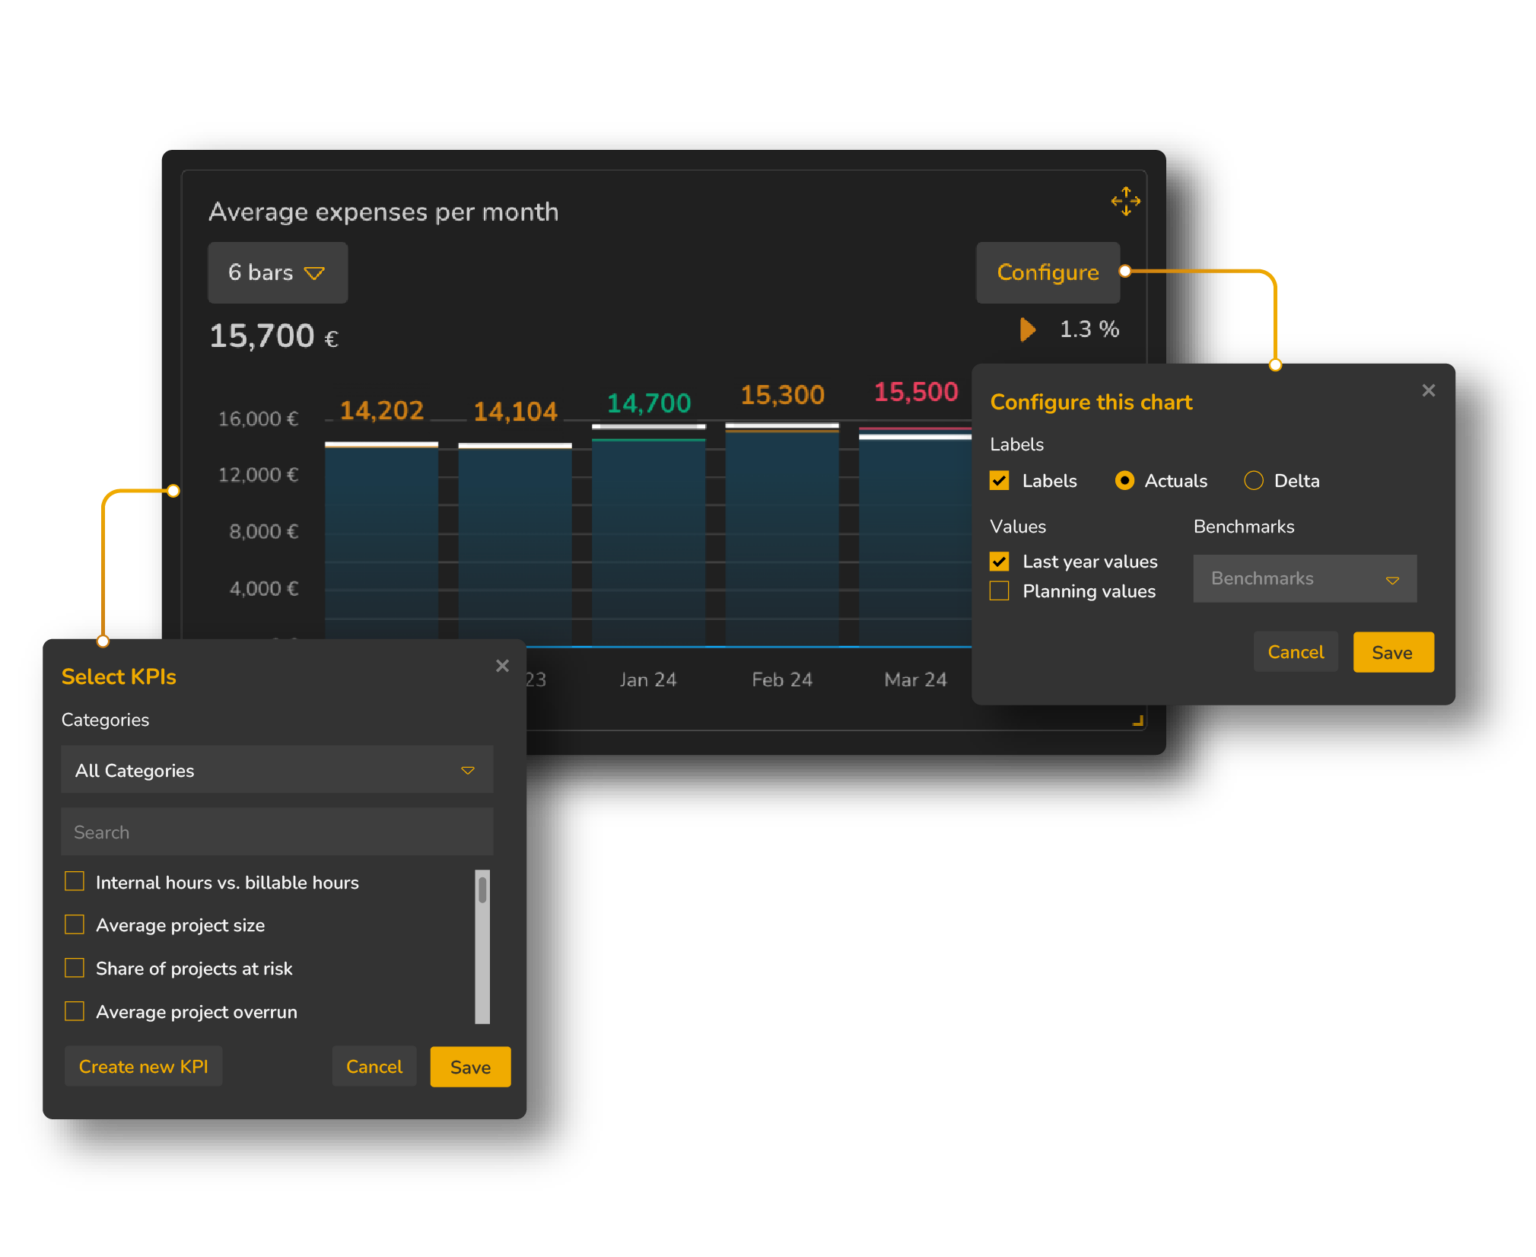Click the Search field in Select KPIs

click(277, 831)
